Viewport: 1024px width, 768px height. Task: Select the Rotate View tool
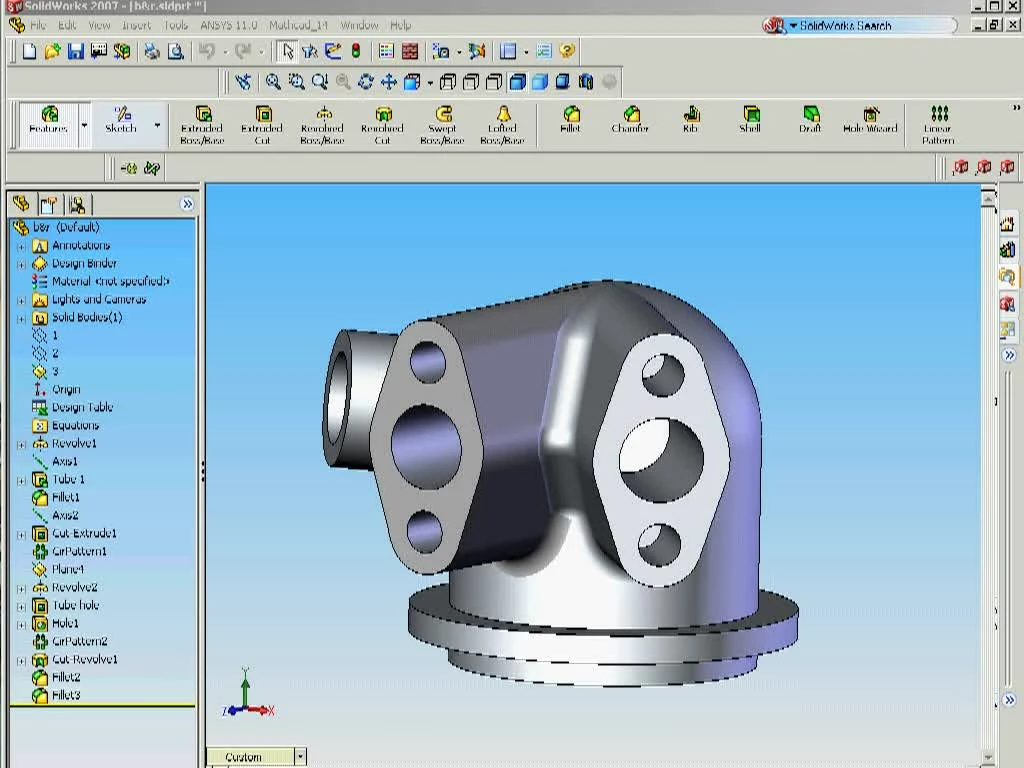366,82
